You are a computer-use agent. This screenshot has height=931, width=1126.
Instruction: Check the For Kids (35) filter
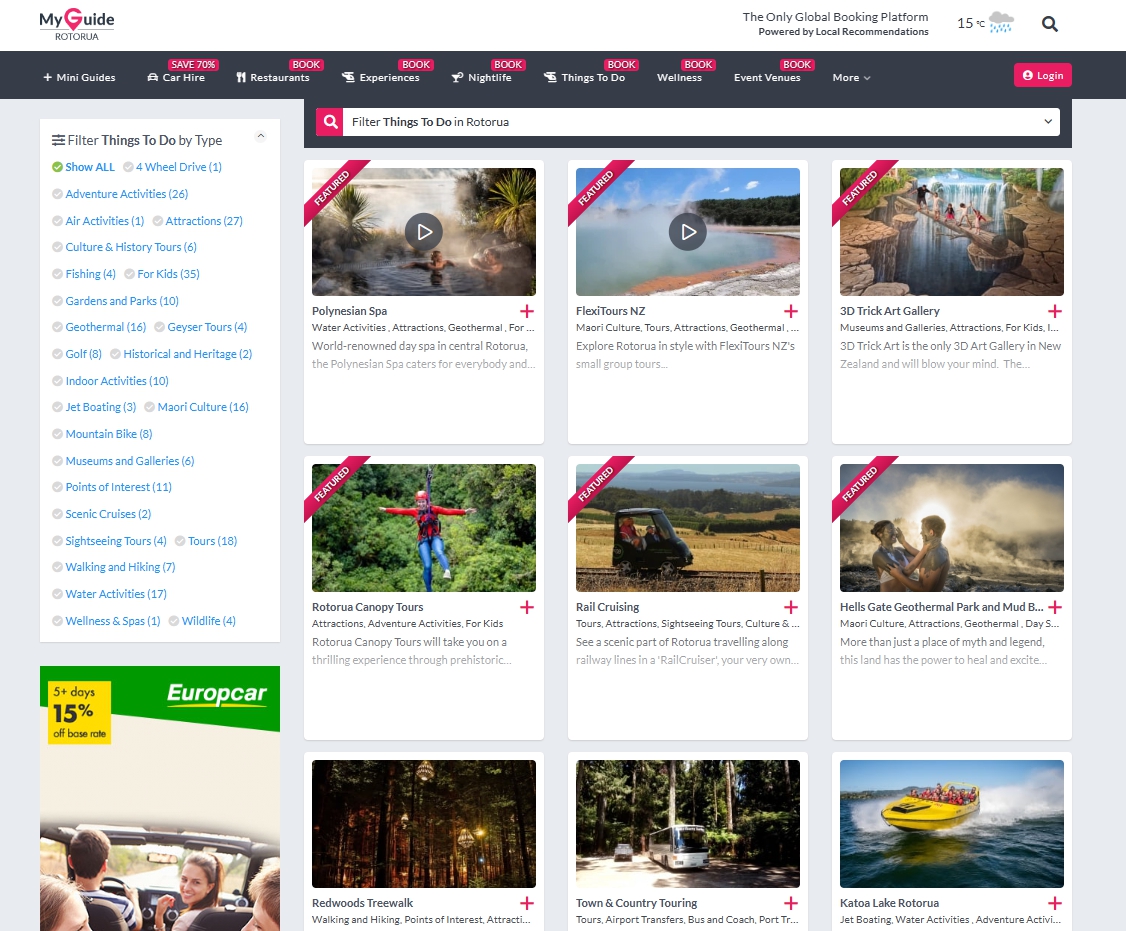click(162, 274)
